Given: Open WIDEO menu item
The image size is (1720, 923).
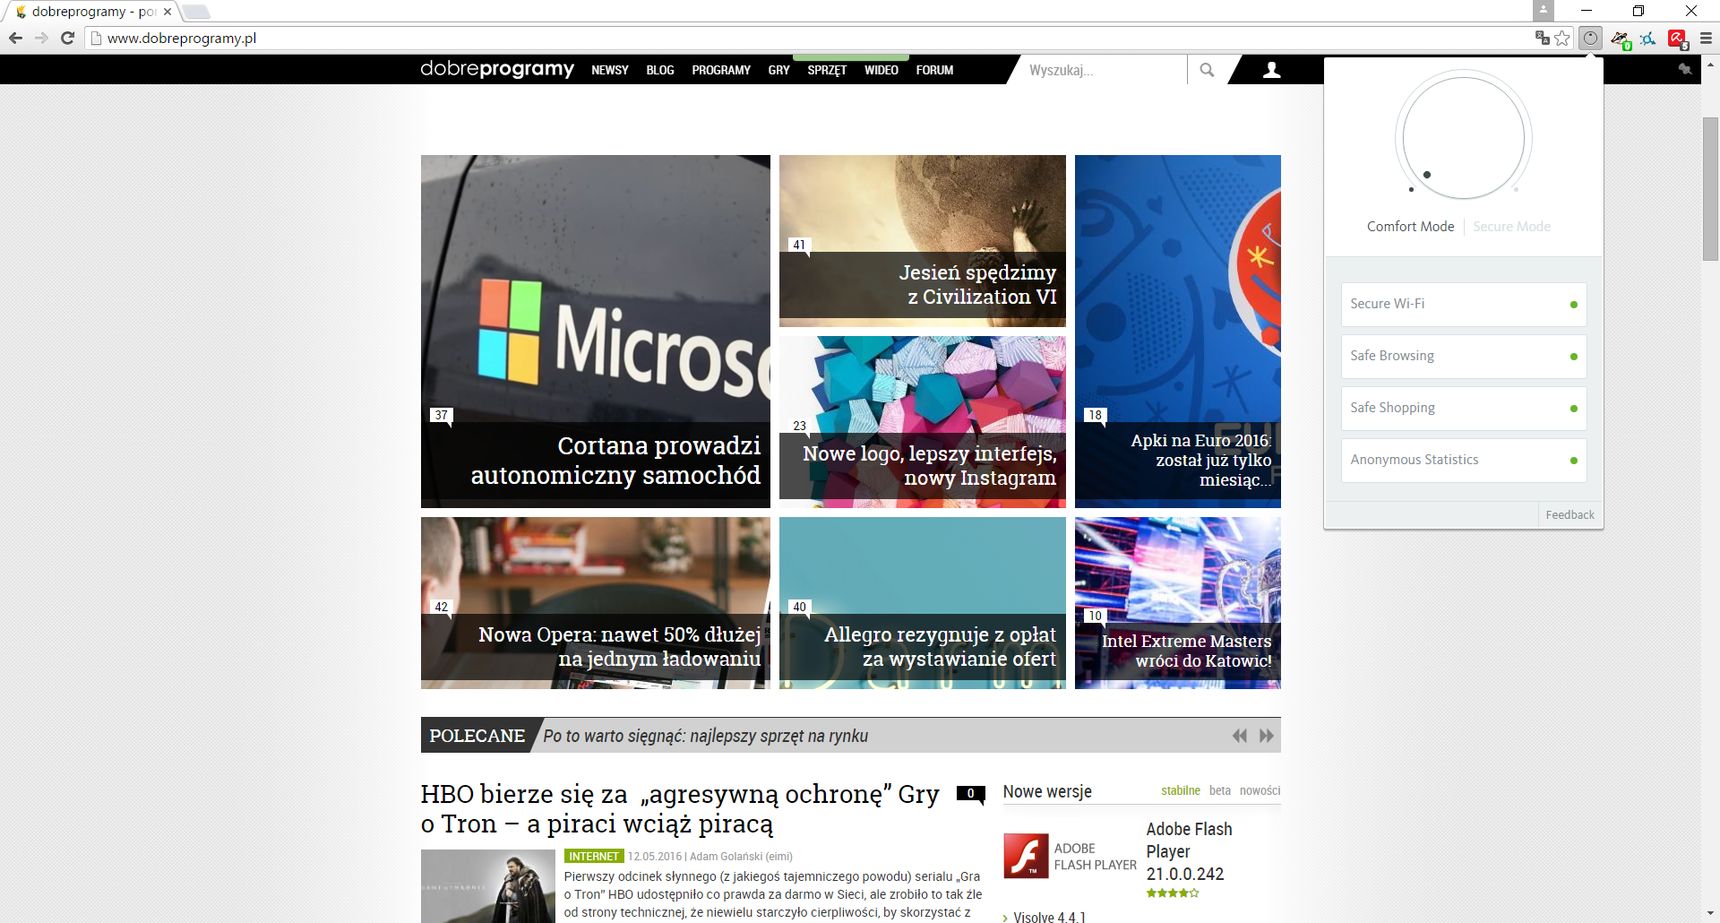Looking at the screenshot, I should coord(881,70).
